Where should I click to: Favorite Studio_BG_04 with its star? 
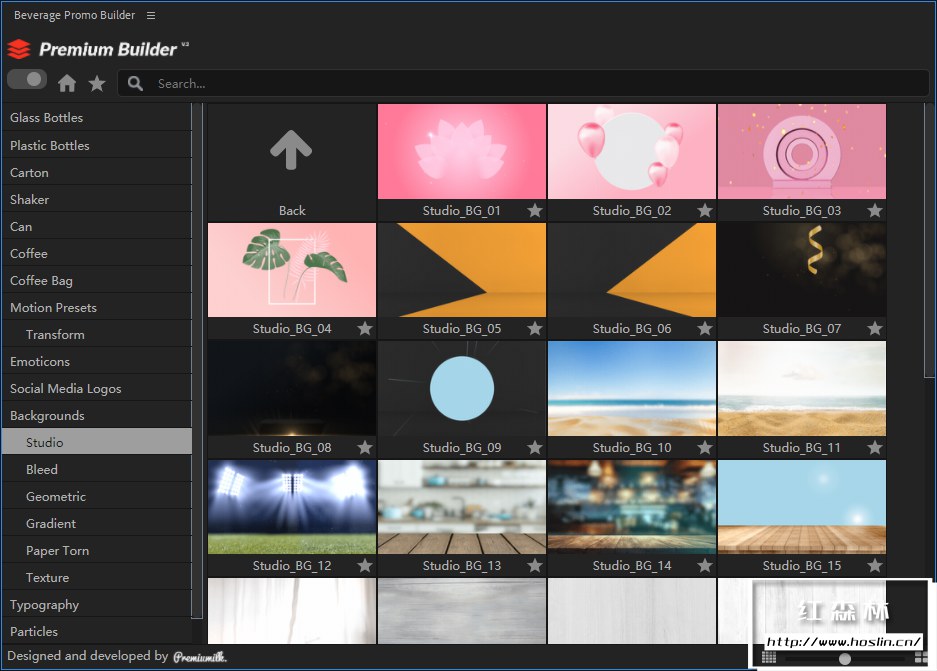(365, 329)
